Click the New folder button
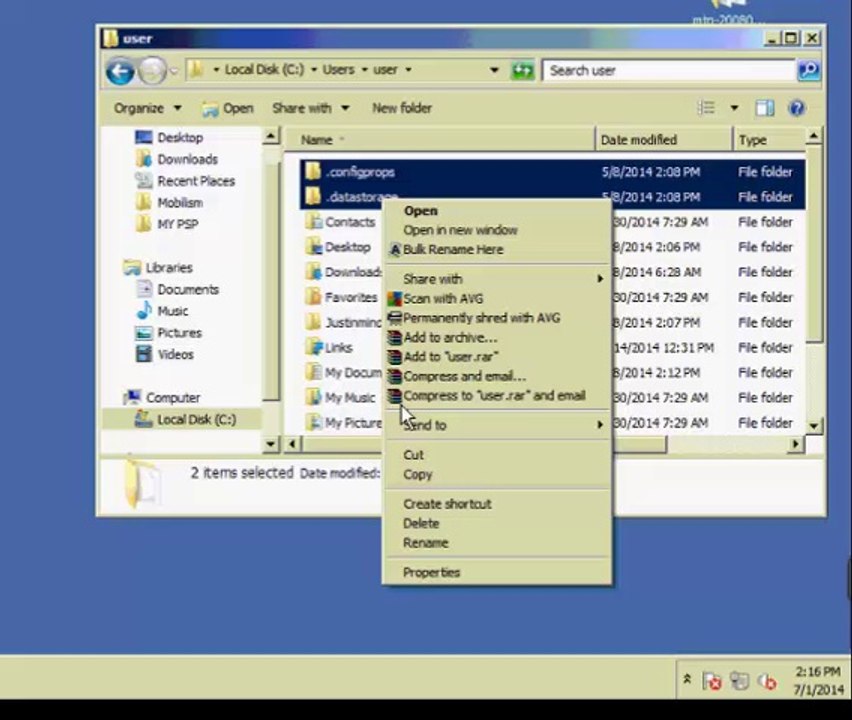This screenshot has width=852, height=720. coord(402,108)
